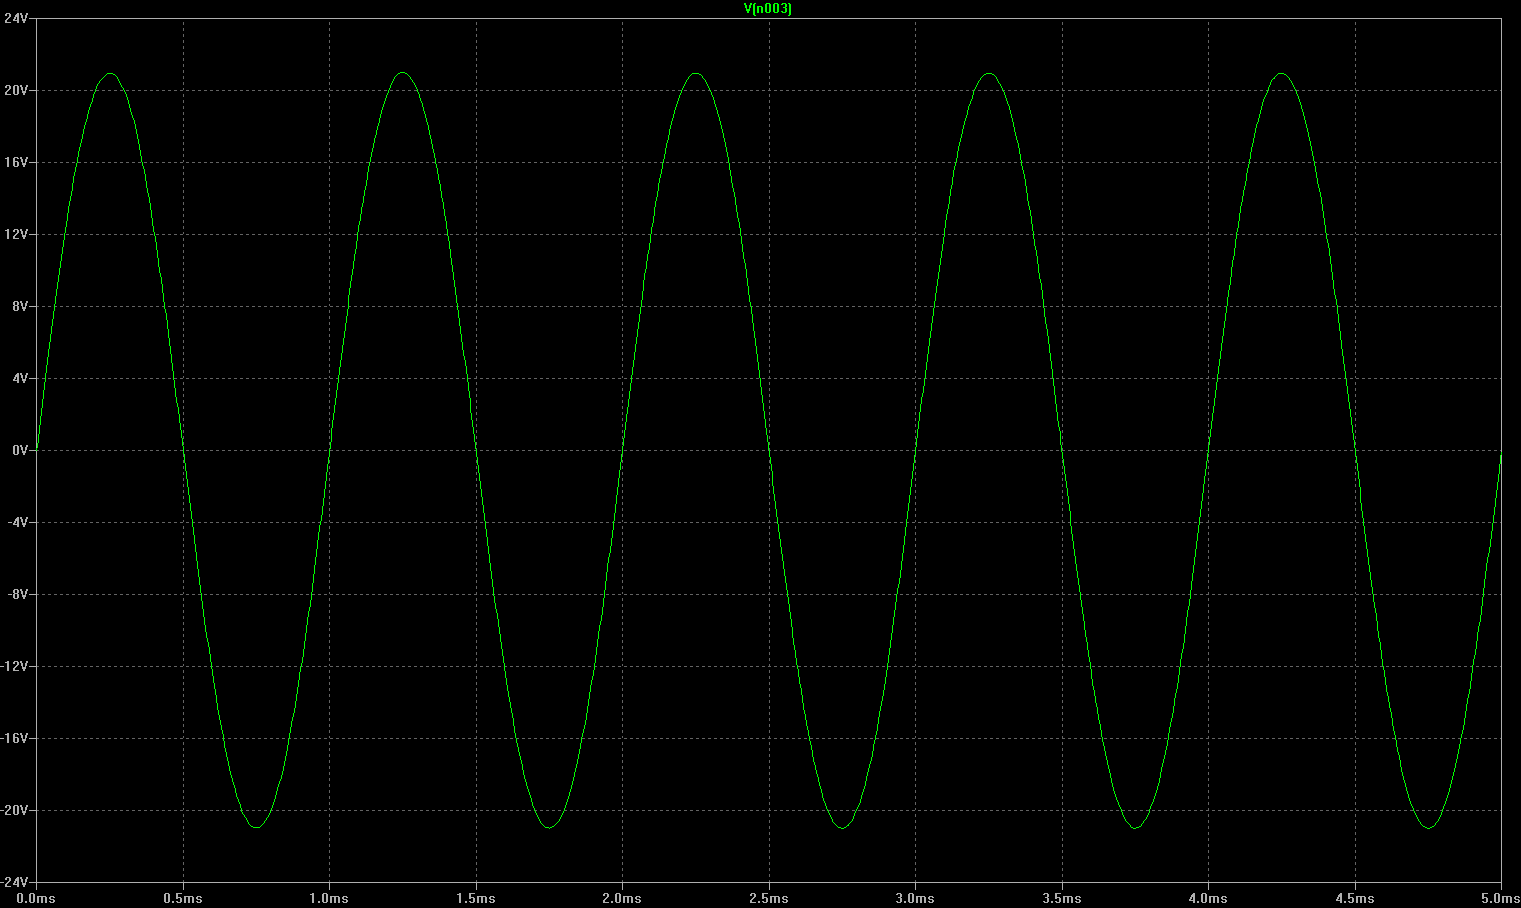The height and width of the screenshot is (908, 1521).
Task: Click the 16V axis label
Action: coord(16,162)
